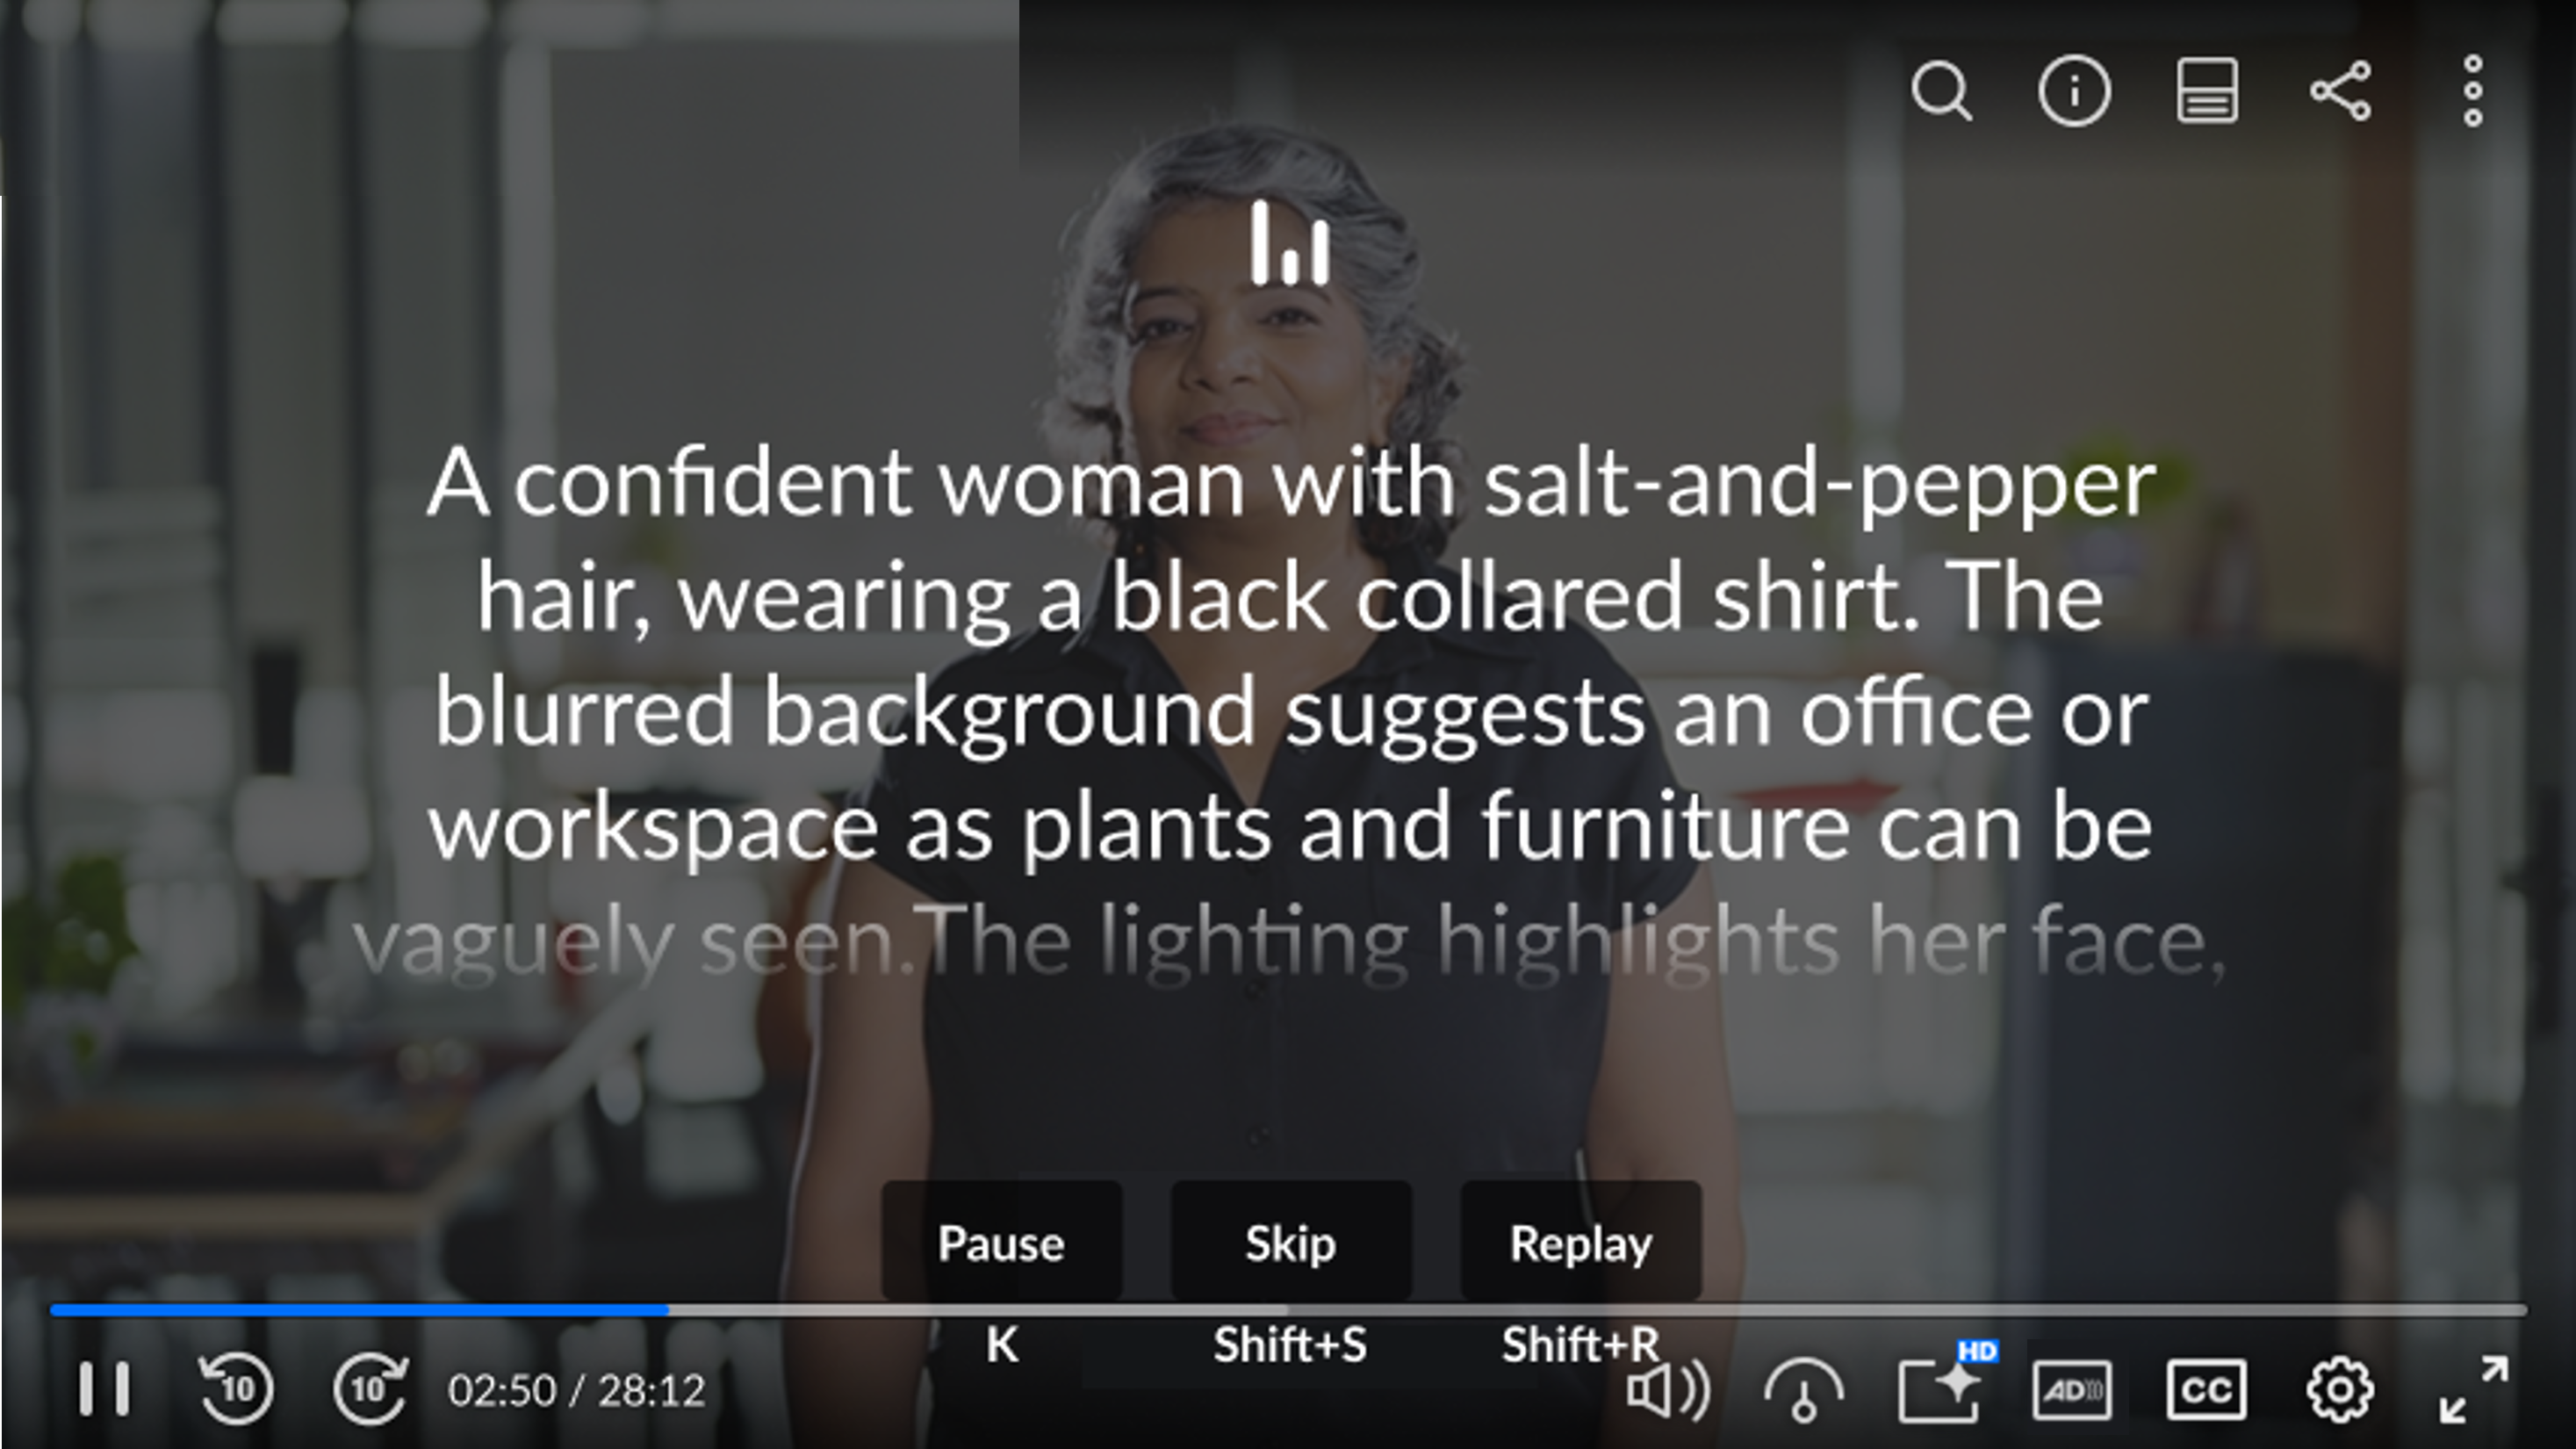
Task: View video information
Action: pos(2073,92)
